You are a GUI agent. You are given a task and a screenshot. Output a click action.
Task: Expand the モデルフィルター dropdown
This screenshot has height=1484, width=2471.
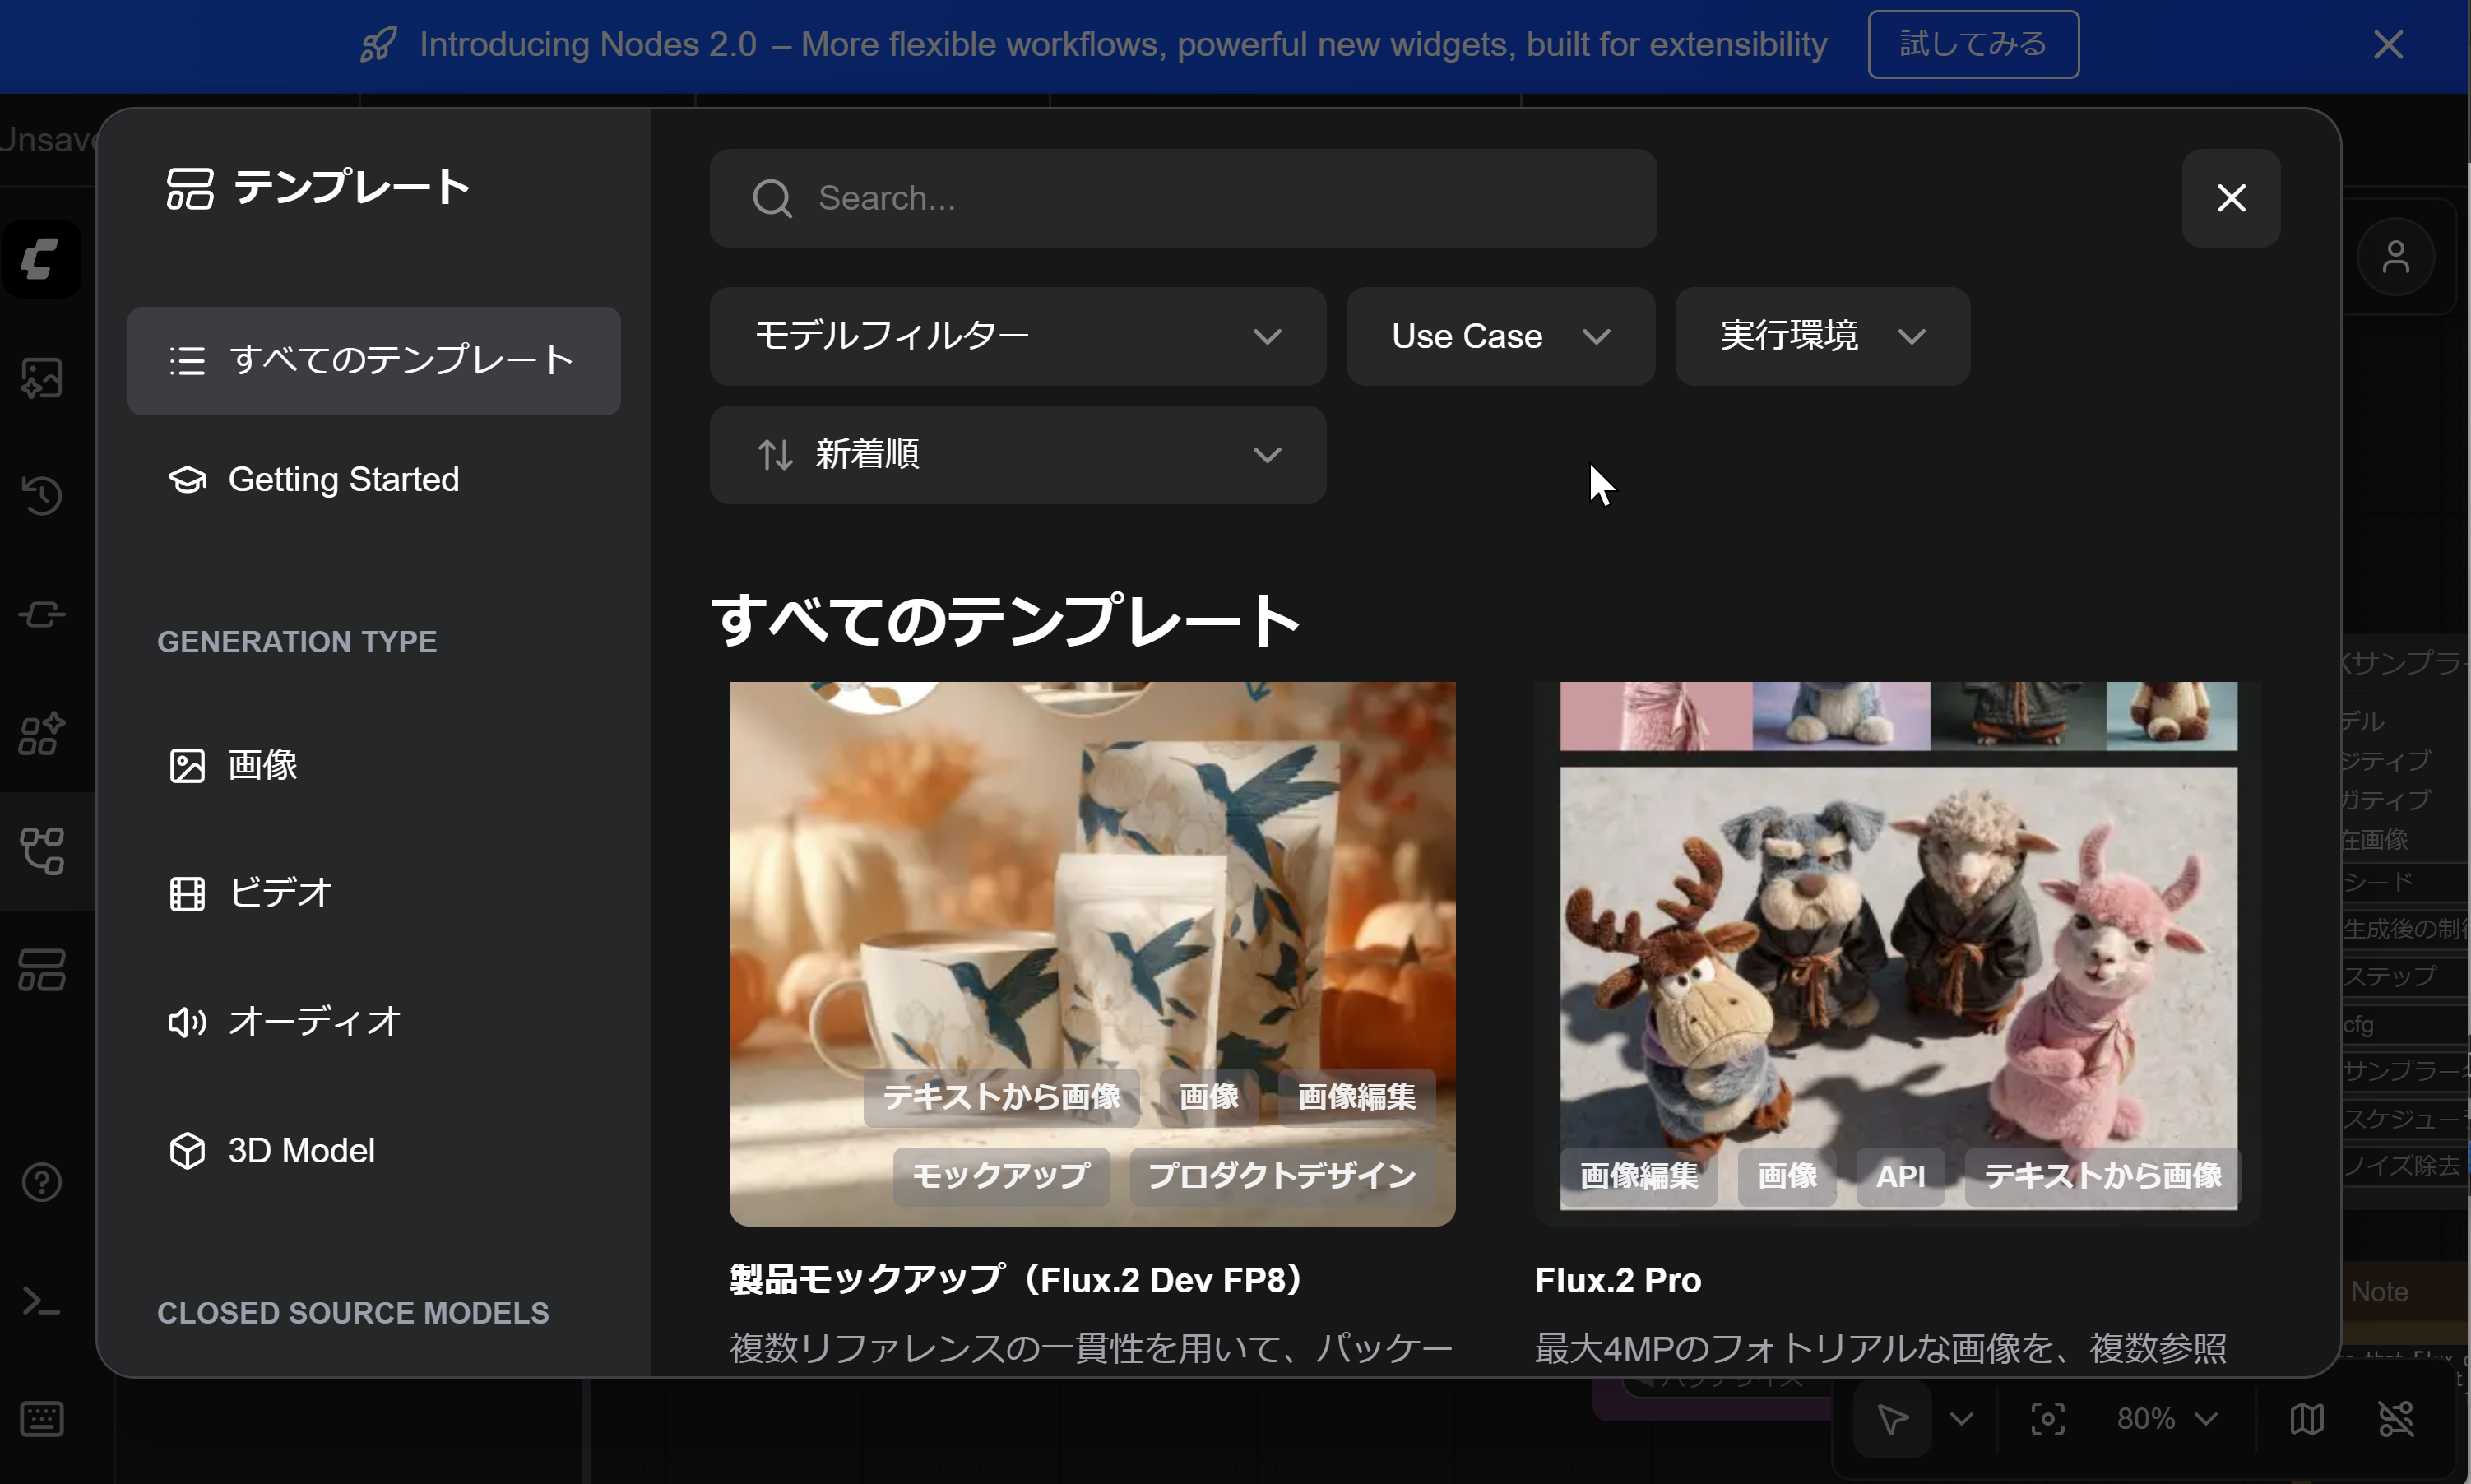click(x=1017, y=336)
